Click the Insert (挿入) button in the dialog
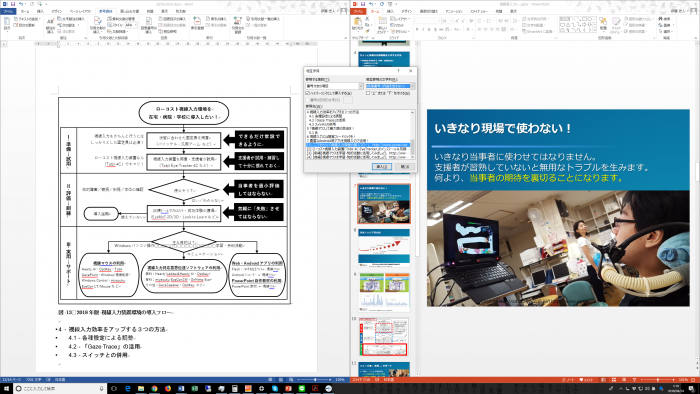Image resolution: width=700 pixels, height=394 pixels. coord(382,166)
